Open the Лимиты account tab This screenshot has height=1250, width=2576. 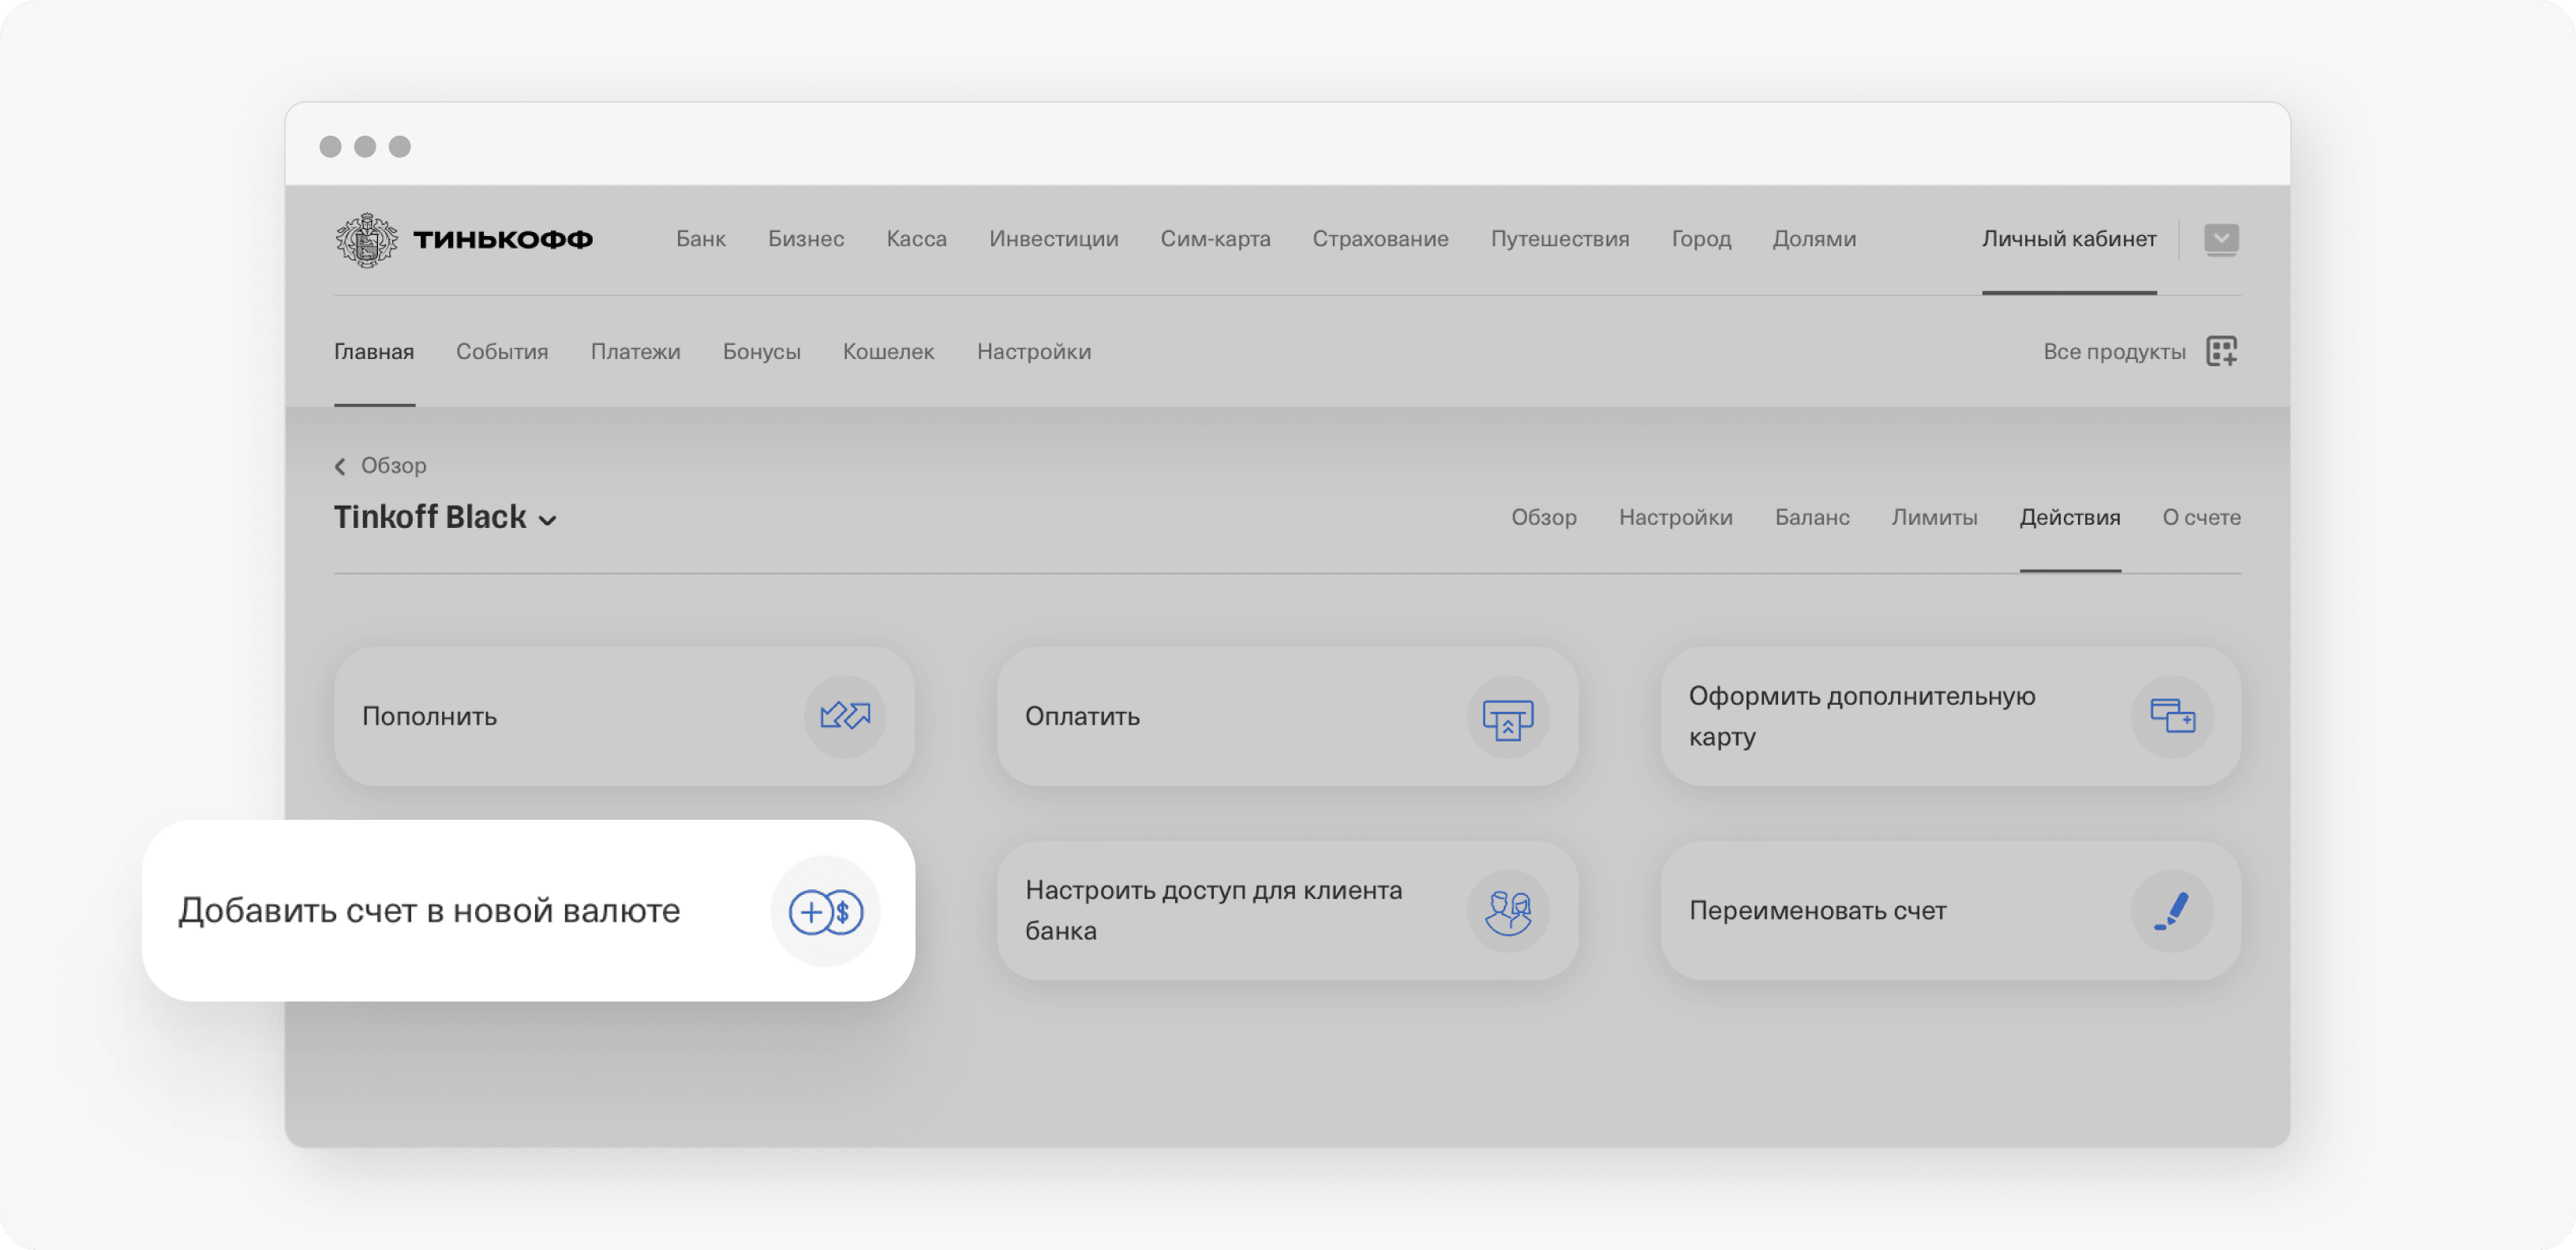coord(1934,518)
